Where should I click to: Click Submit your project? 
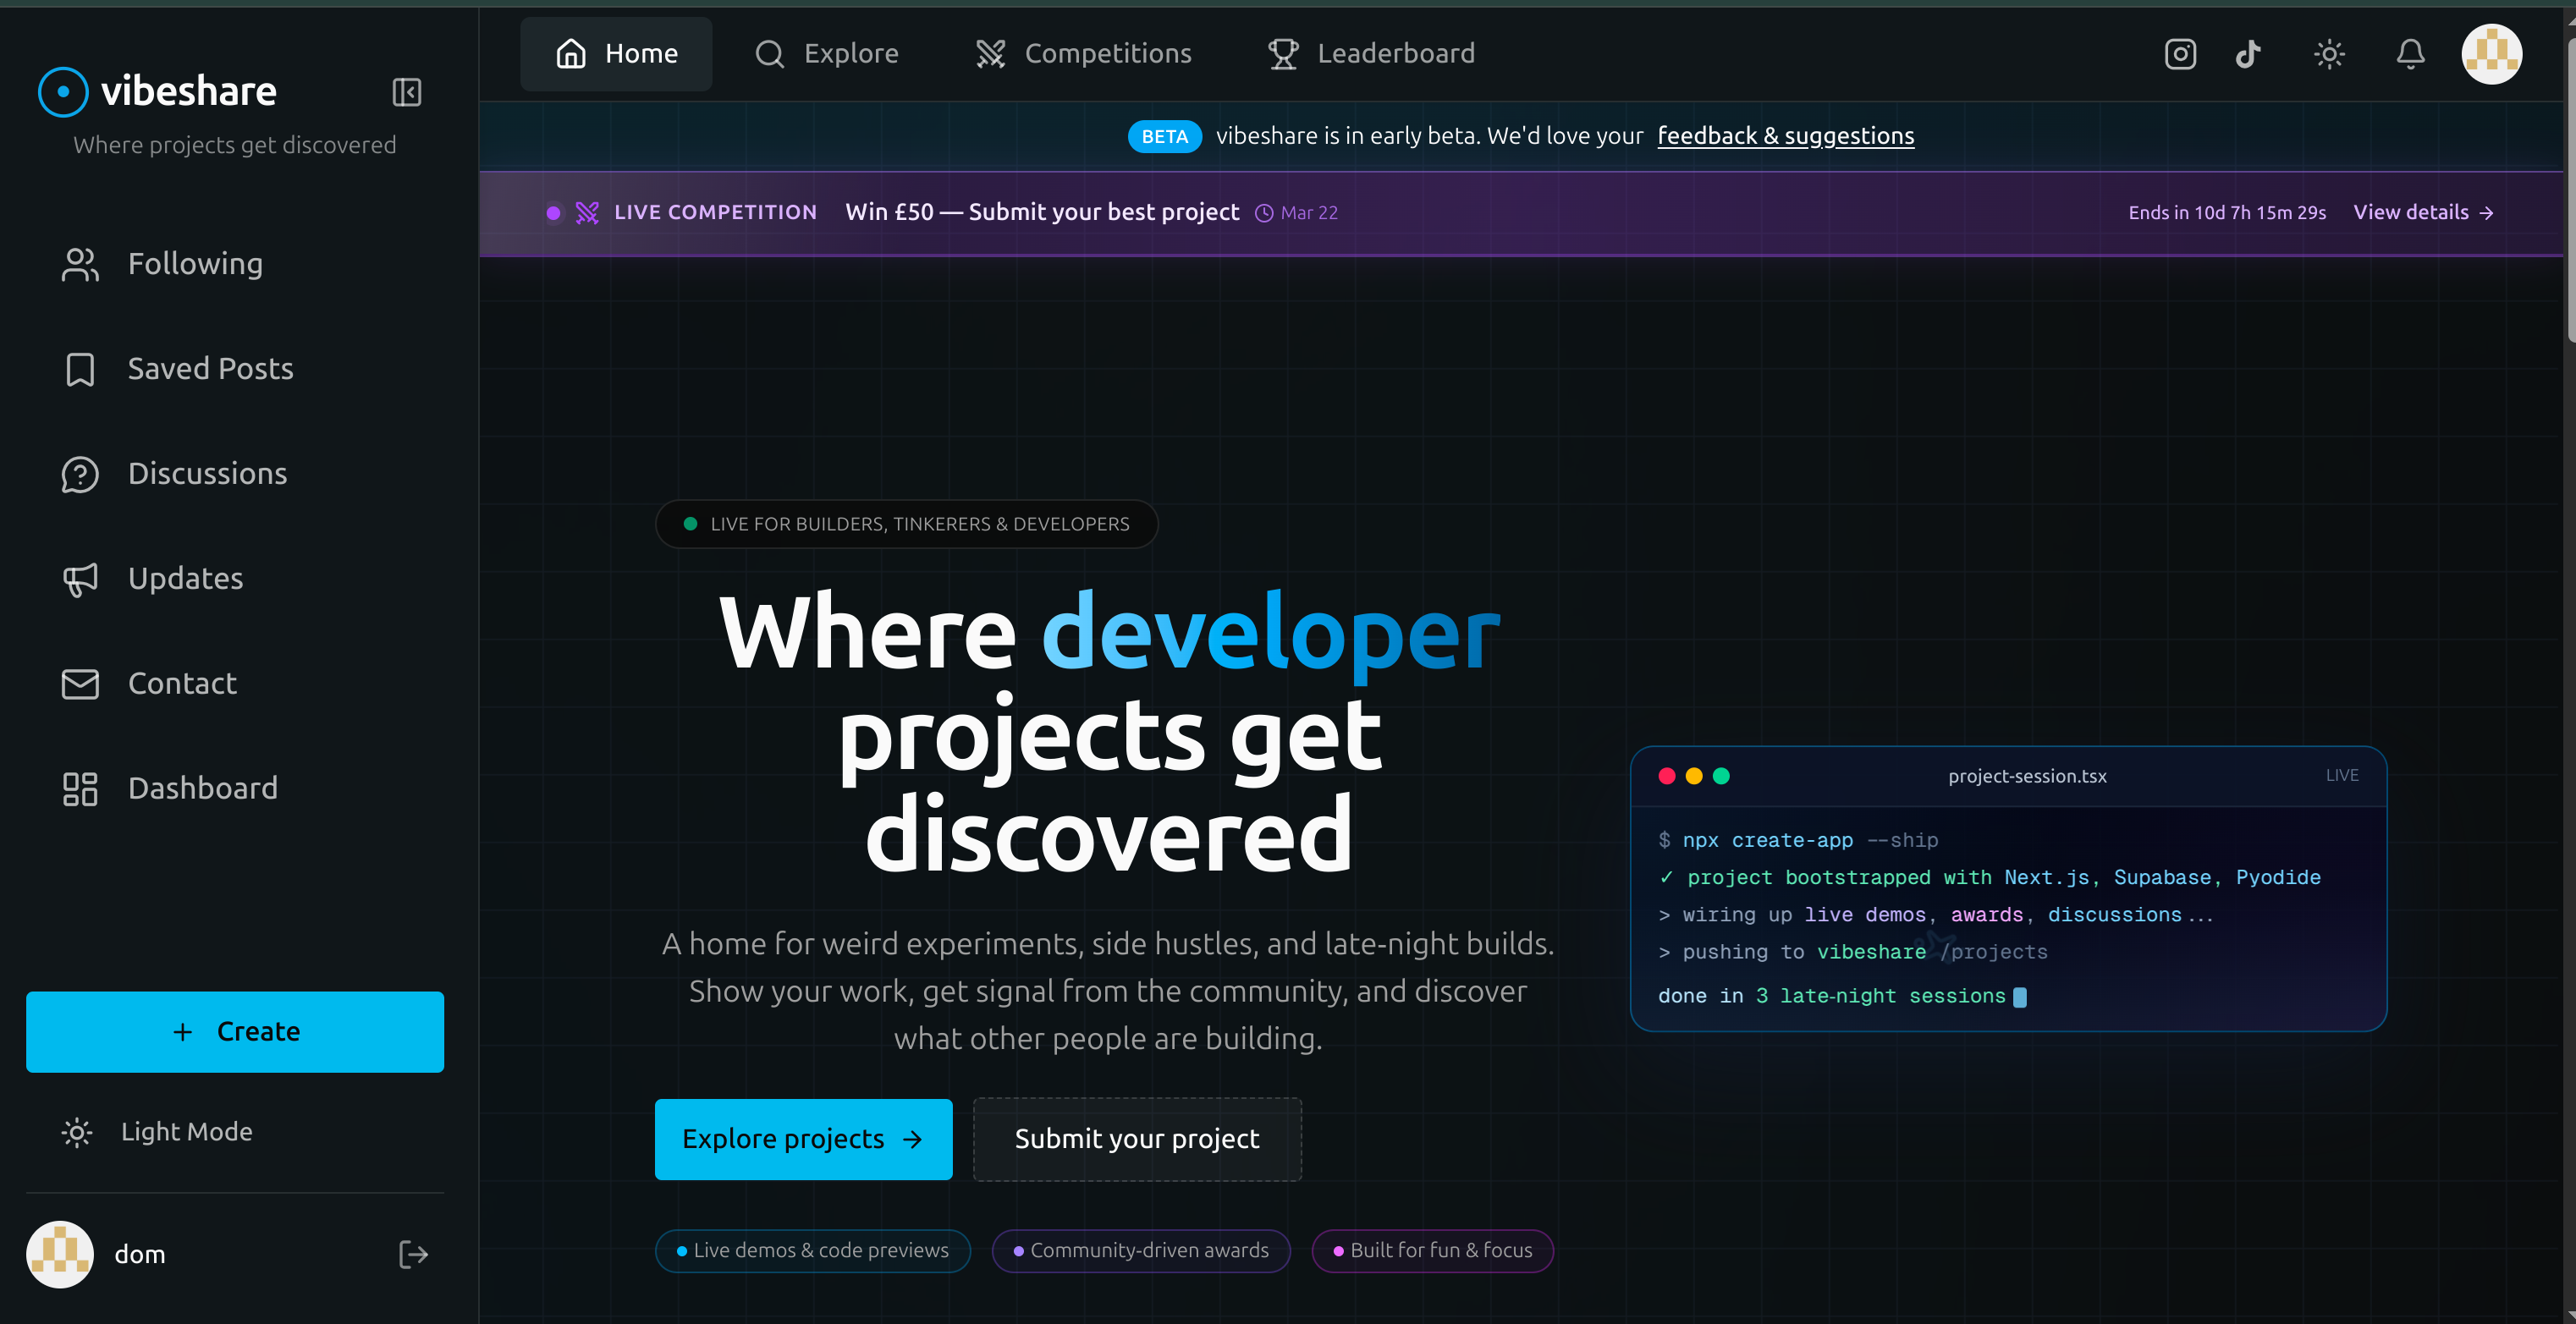[1137, 1139]
